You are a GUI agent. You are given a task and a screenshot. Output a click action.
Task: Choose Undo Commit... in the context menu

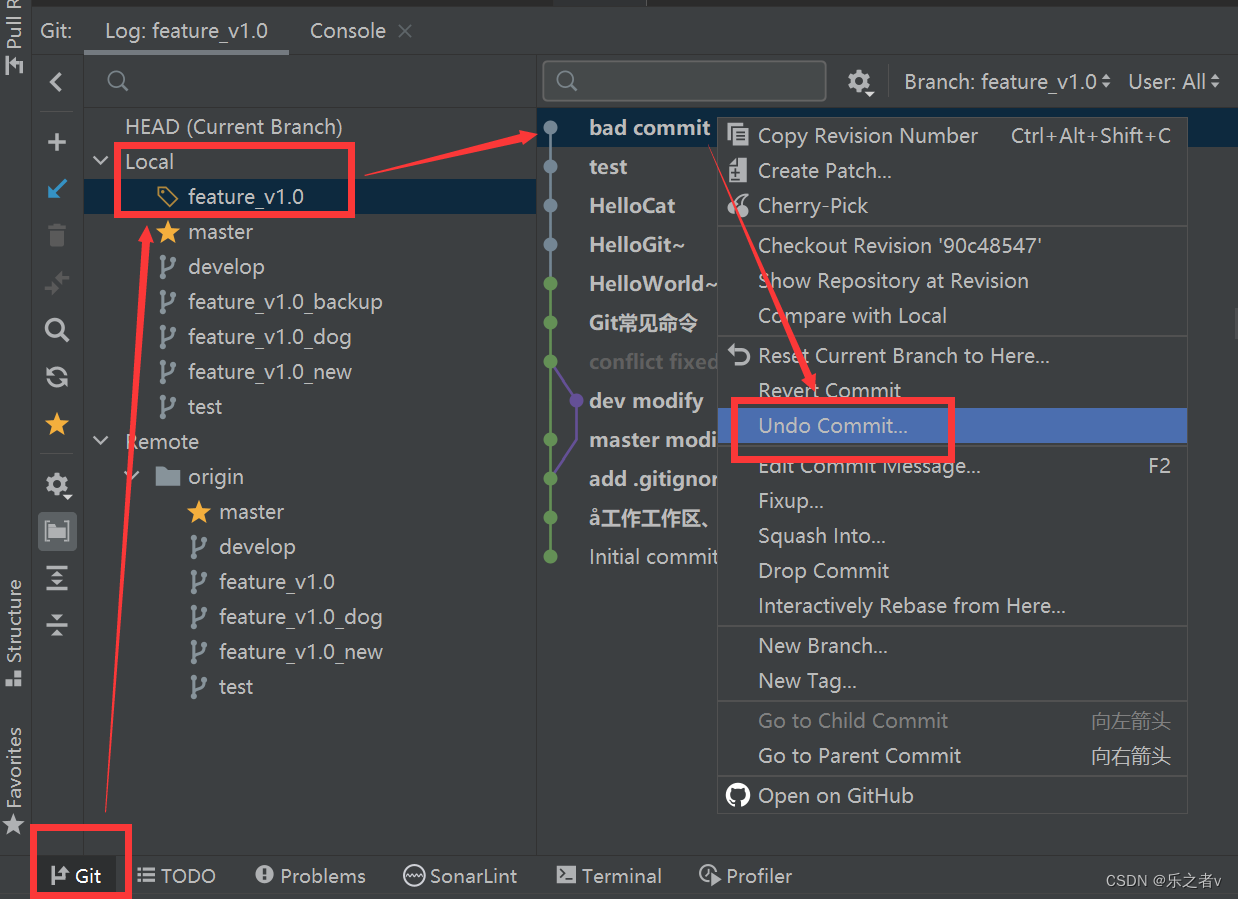952,426
